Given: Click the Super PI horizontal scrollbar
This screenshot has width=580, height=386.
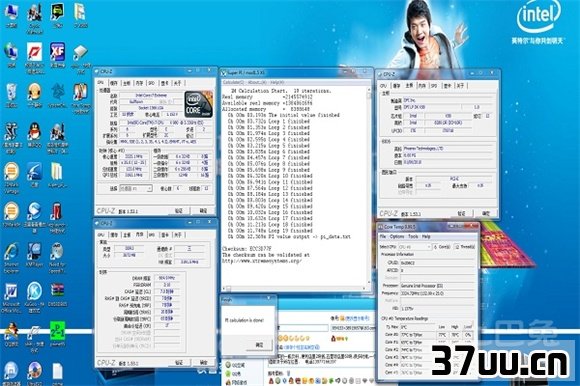Looking at the screenshot, I should click(x=295, y=288).
